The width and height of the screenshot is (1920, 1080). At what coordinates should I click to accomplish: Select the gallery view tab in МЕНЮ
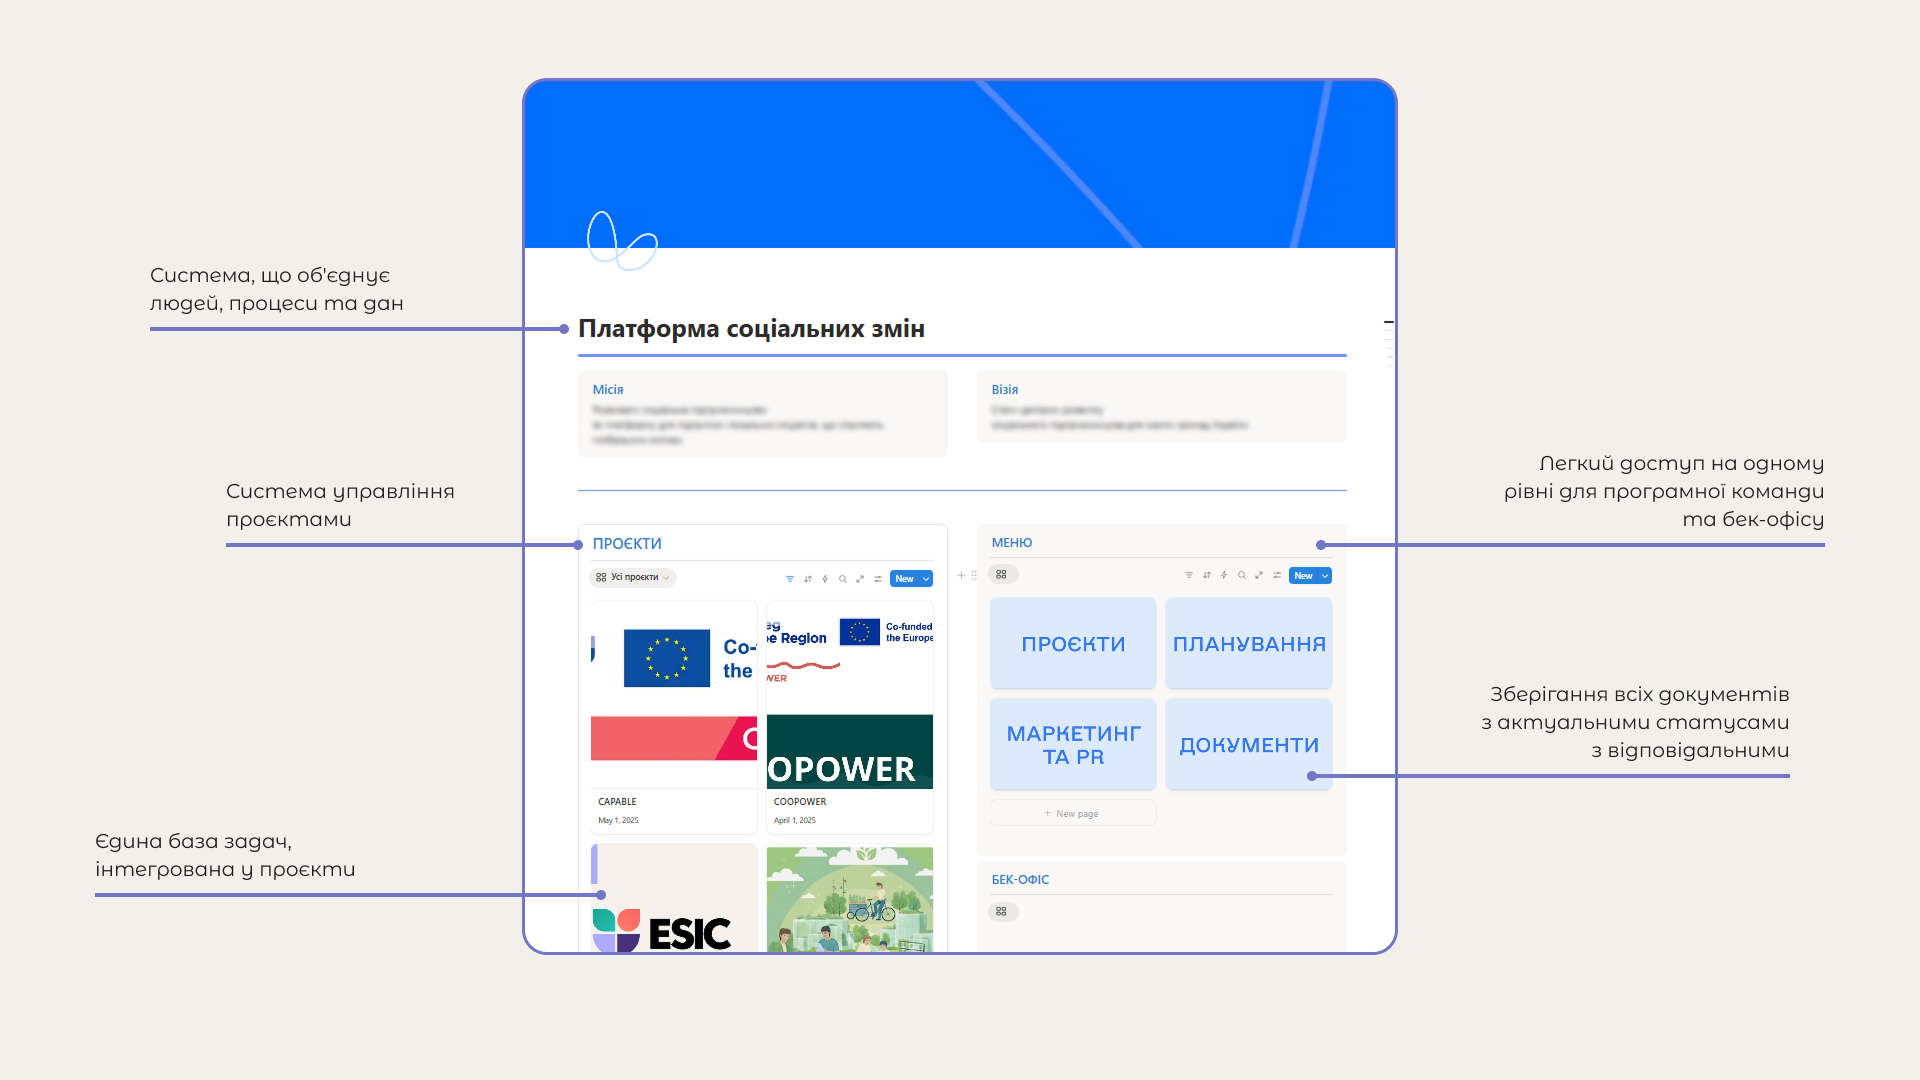coord(1002,574)
